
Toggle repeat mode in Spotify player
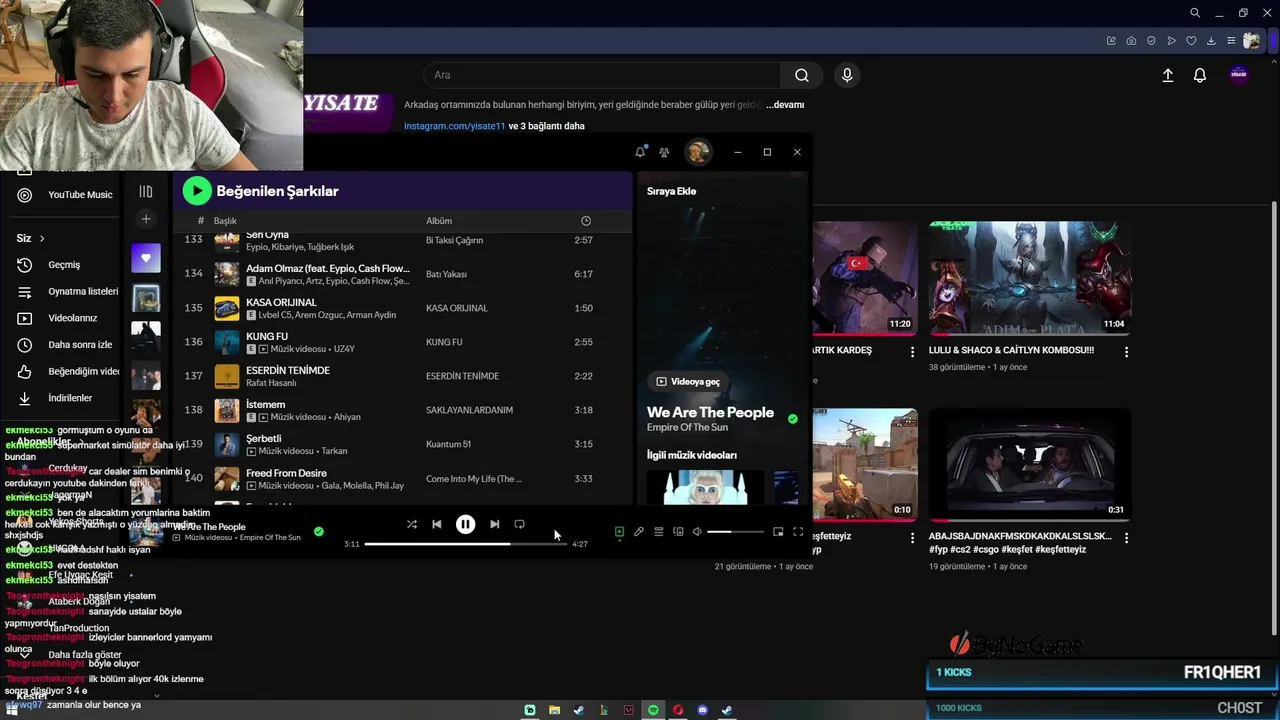[519, 524]
